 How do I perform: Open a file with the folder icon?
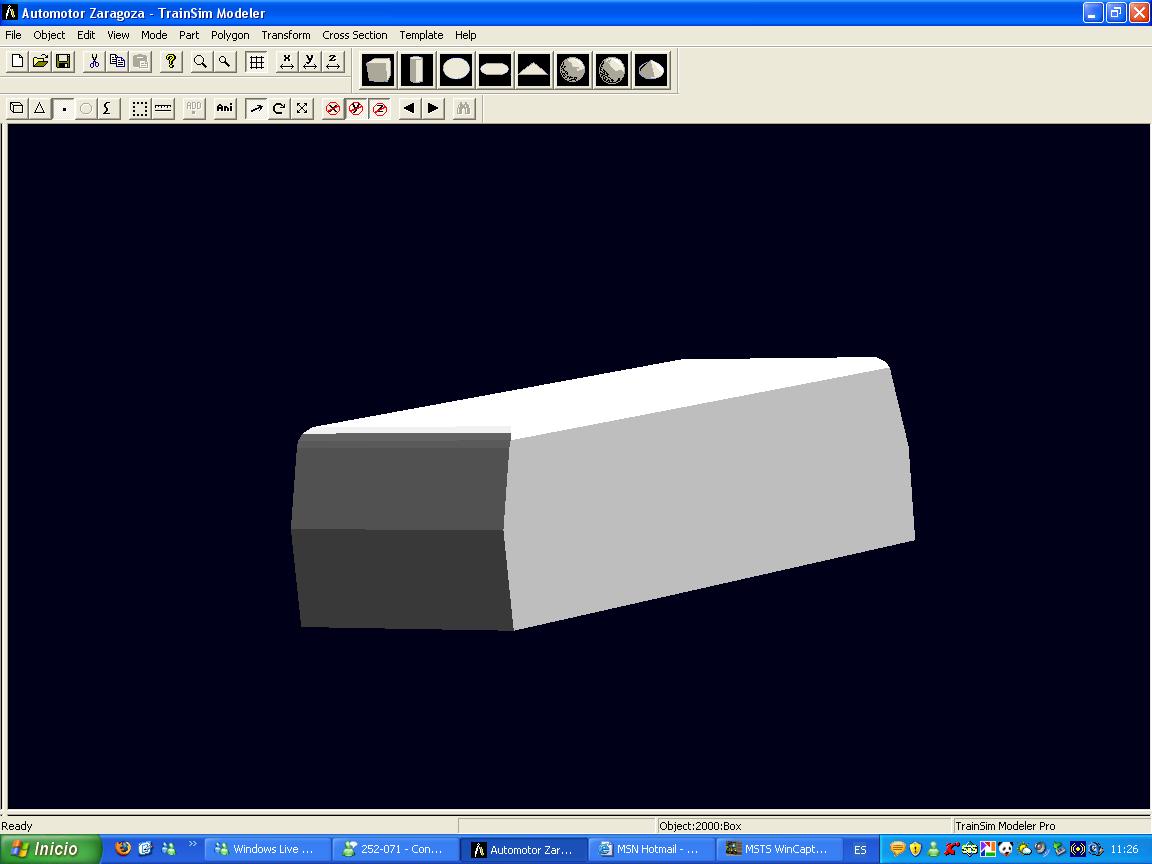pyautogui.click(x=40, y=62)
